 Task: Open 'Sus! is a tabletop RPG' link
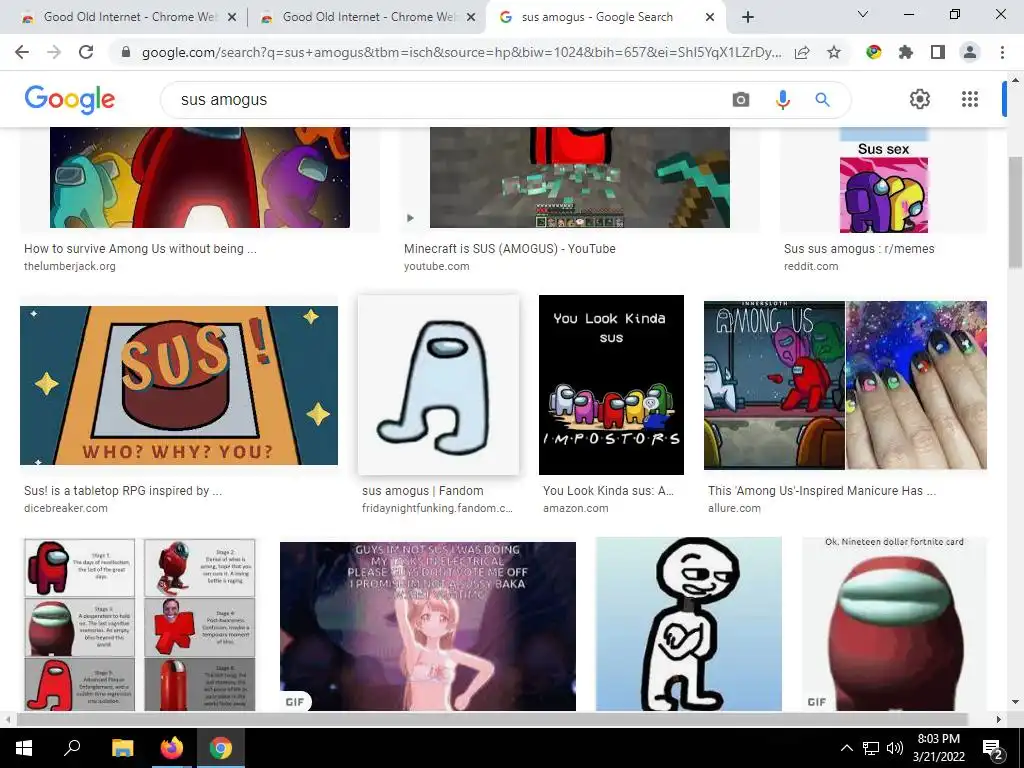click(123, 490)
